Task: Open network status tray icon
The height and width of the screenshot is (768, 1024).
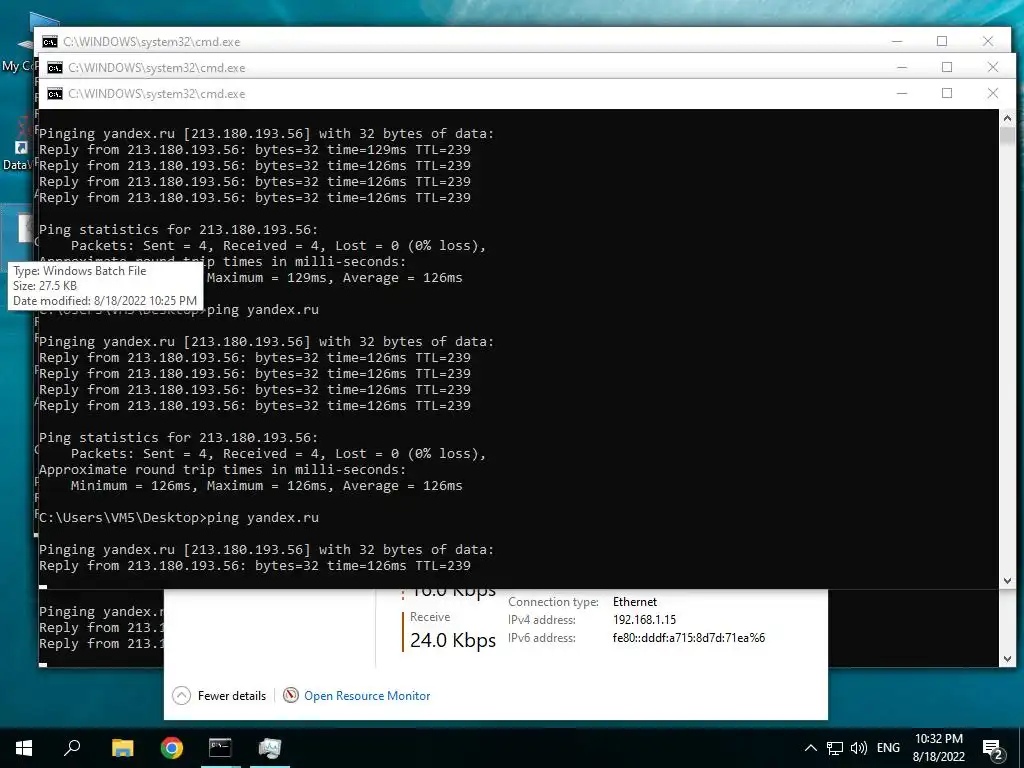Action: click(x=835, y=748)
